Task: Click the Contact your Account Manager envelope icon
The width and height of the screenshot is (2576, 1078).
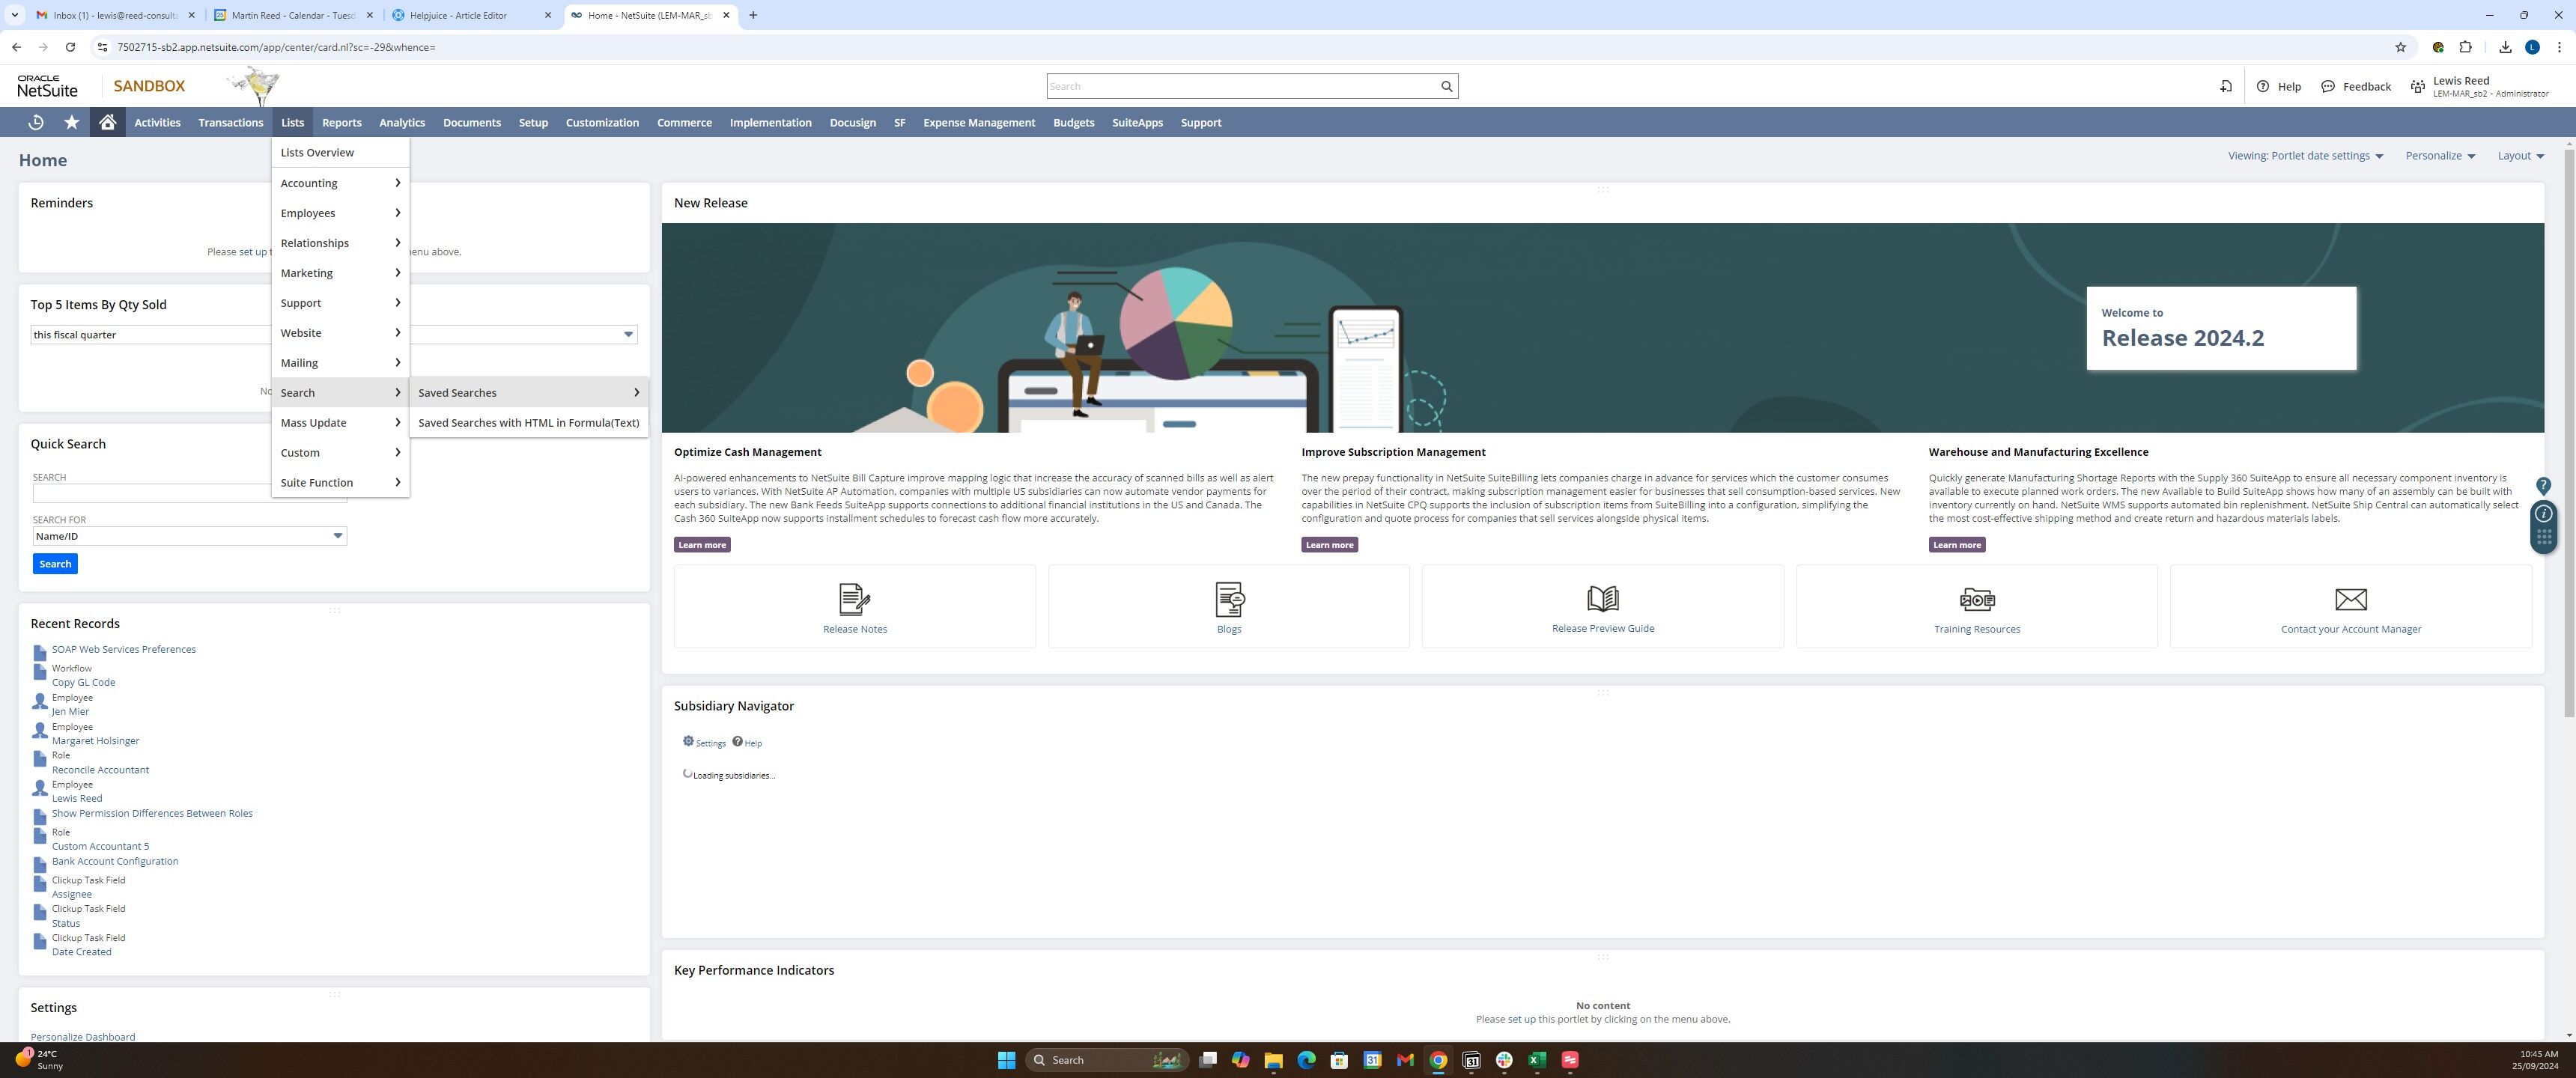Action: coord(2350,599)
